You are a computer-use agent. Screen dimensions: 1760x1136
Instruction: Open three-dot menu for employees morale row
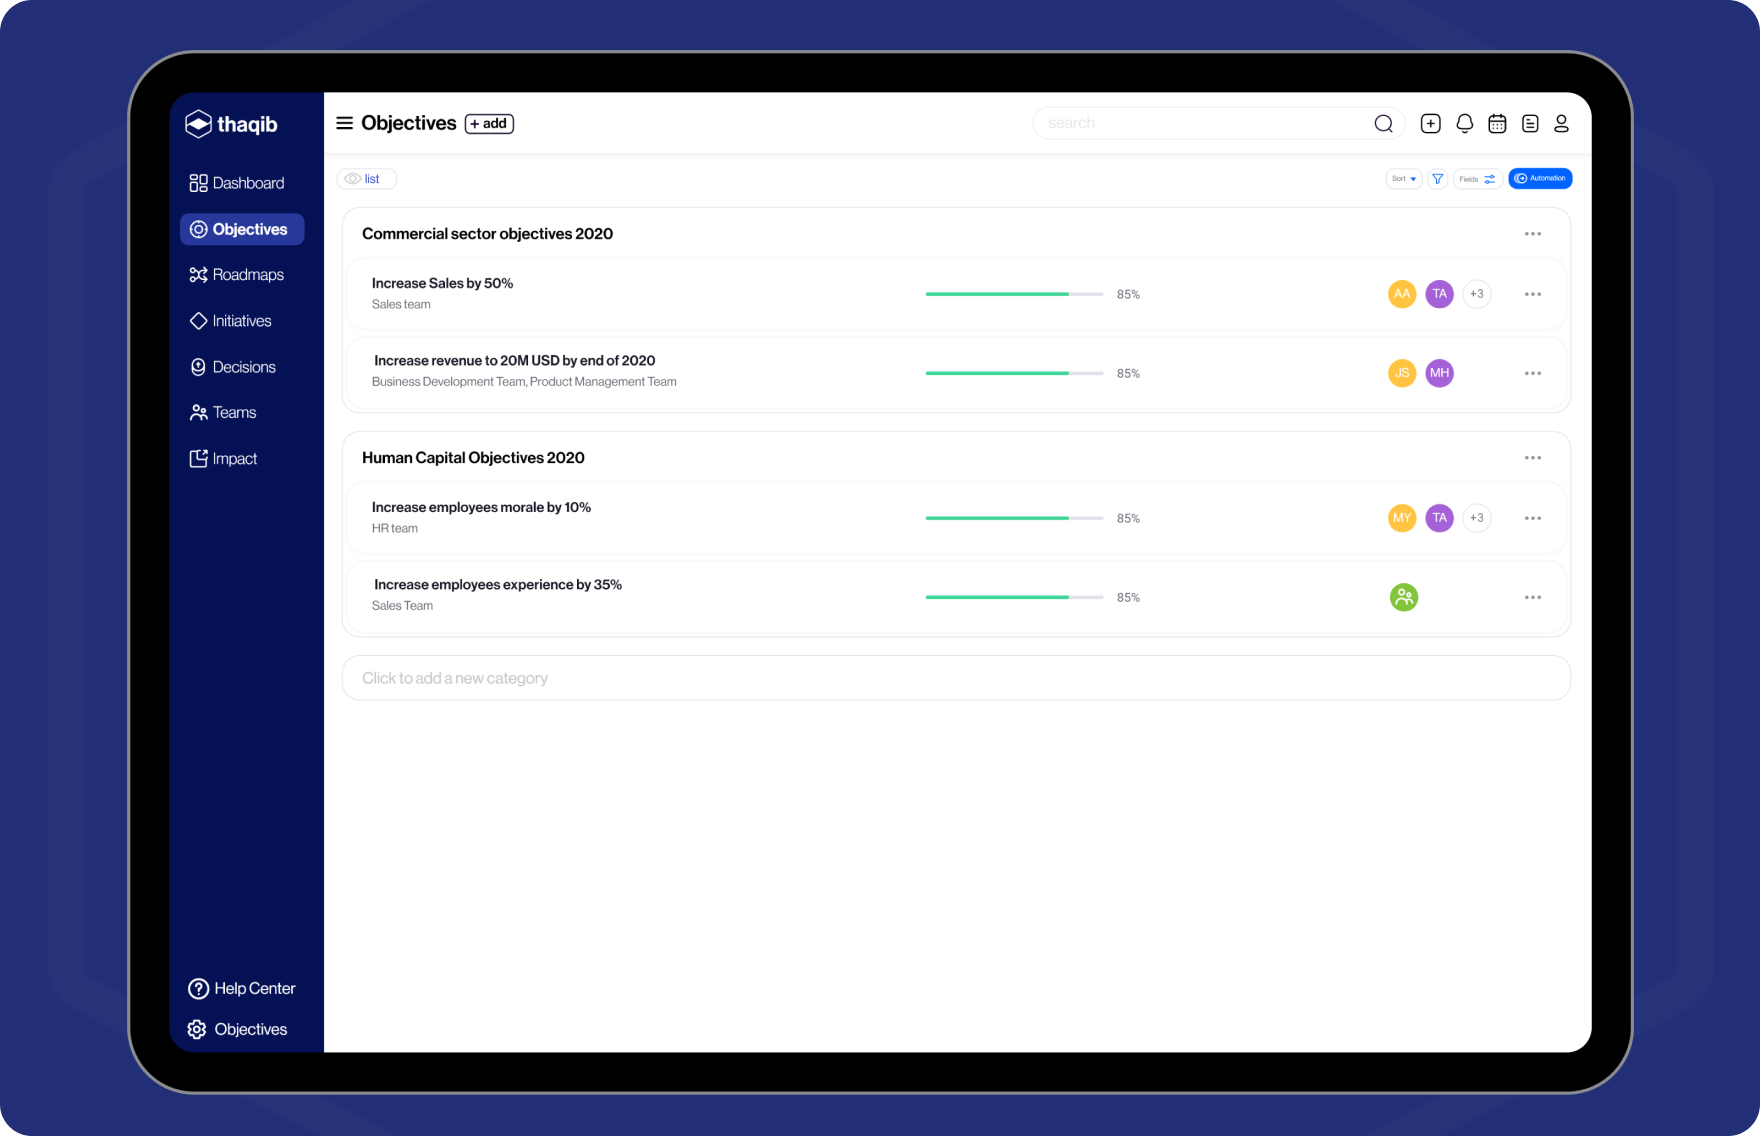click(1533, 518)
